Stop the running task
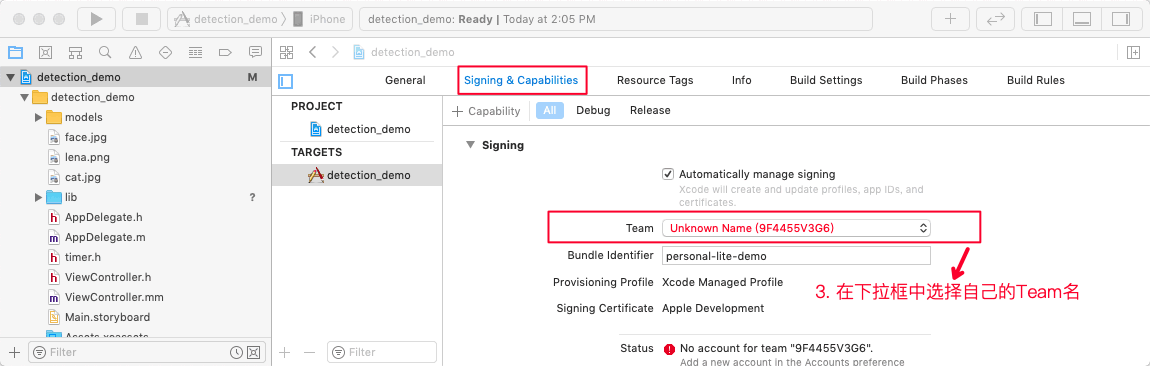This screenshot has width=1150, height=366. 141,19
